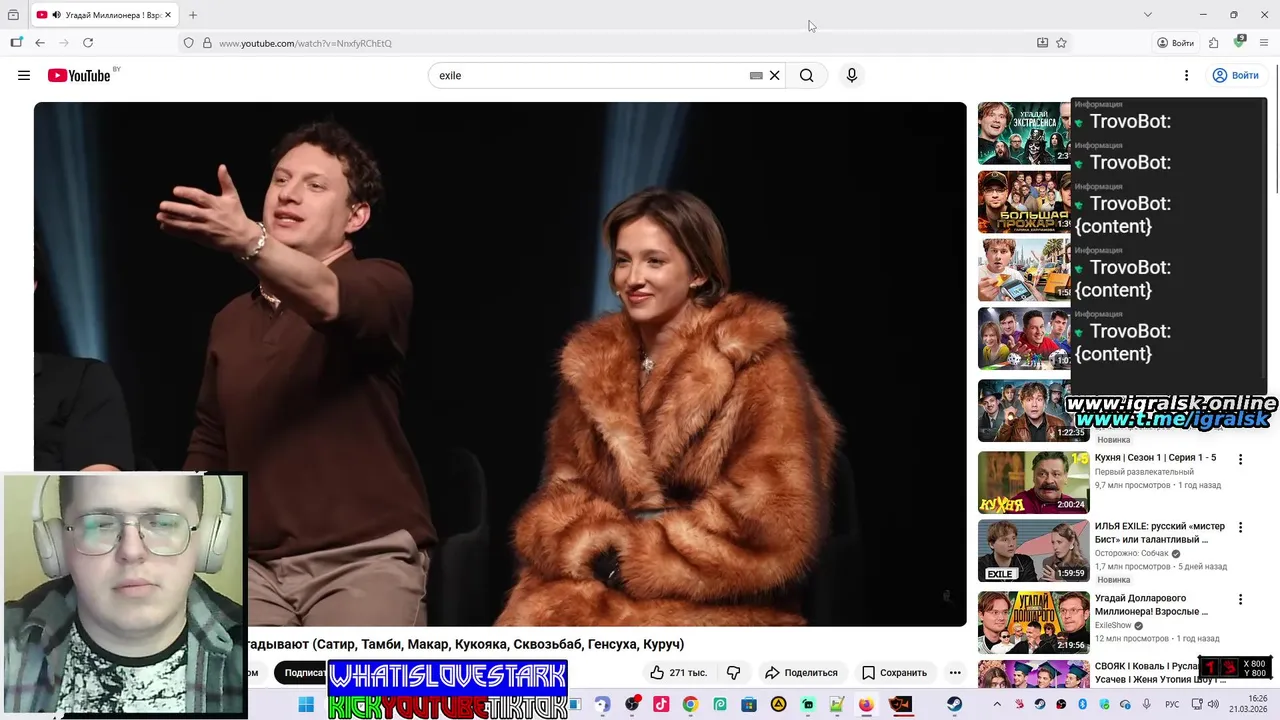Show the site security padlock info
The height and width of the screenshot is (720, 1280).
pos(207,43)
